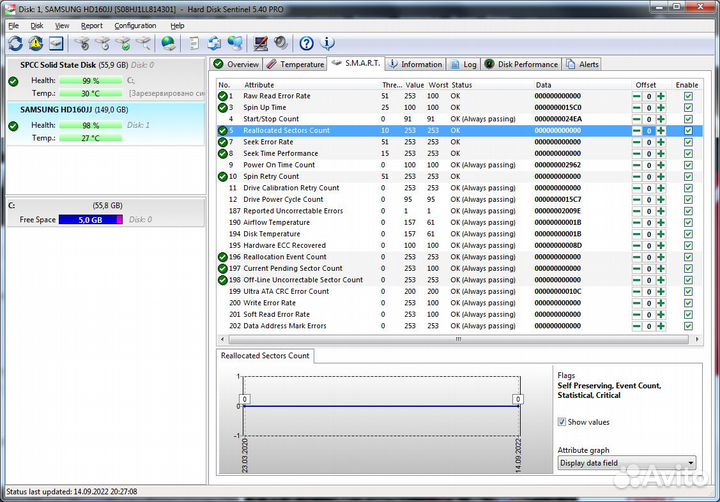Click the networked monitors toolbar icon
Viewport: 720px width, 502px height.
(235, 44)
